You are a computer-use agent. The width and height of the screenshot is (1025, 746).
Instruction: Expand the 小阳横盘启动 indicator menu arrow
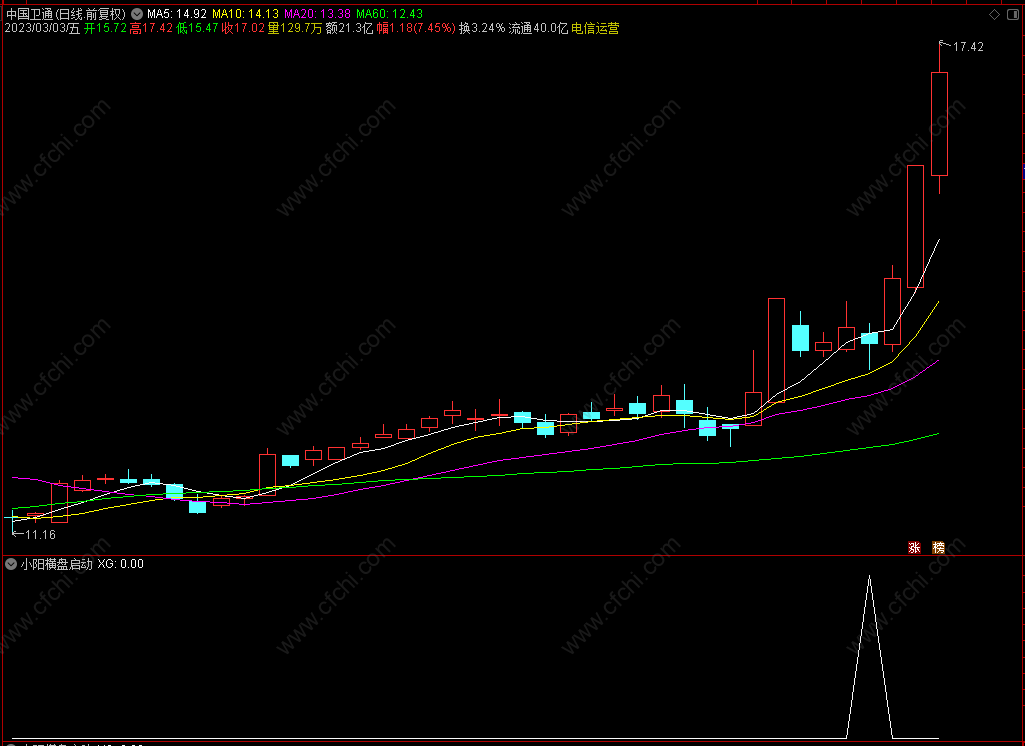[x=10, y=564]
